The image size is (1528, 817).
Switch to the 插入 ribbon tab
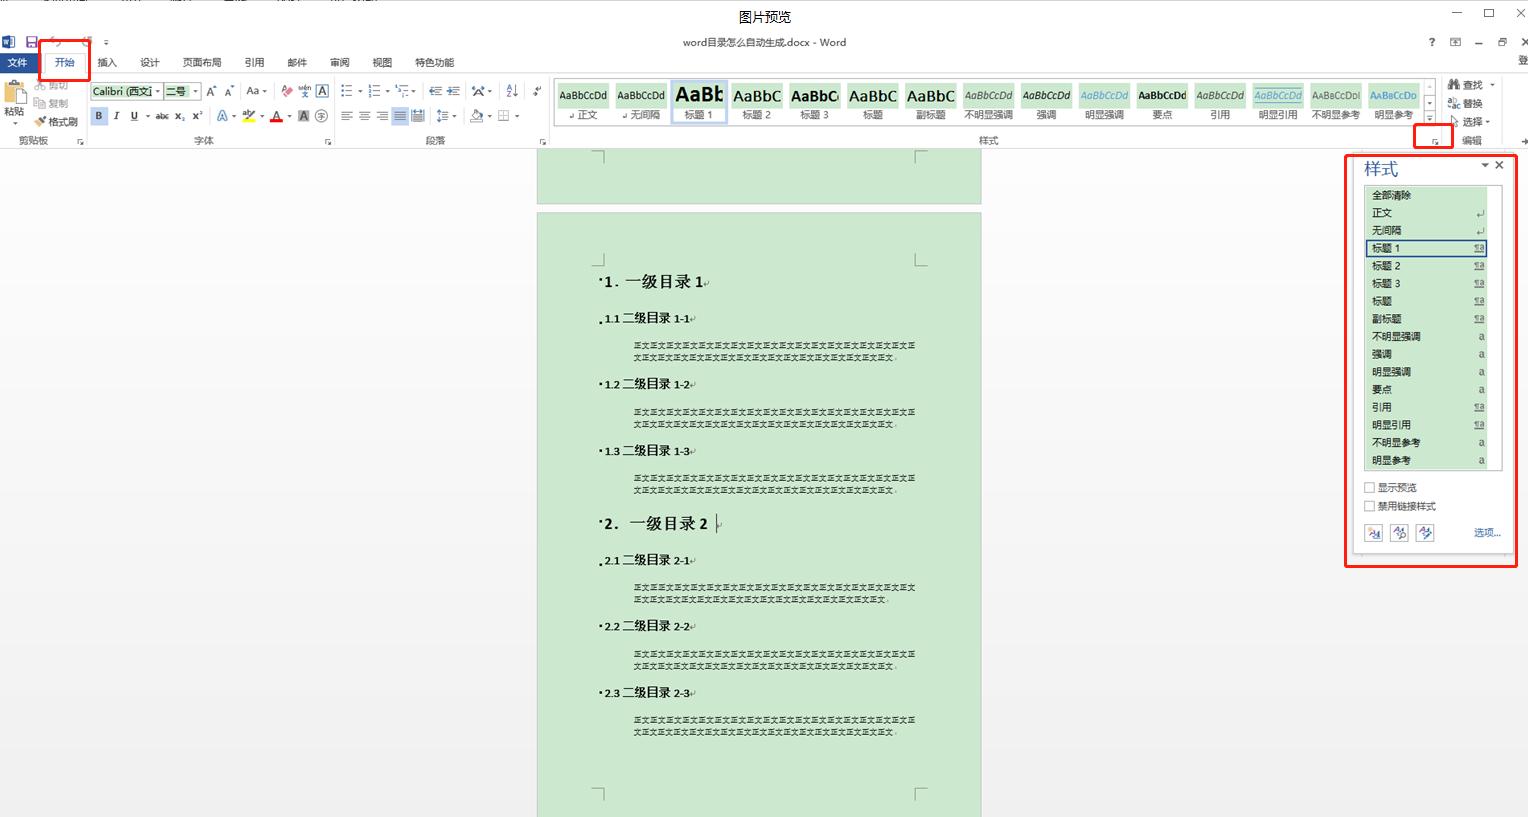(107, 62)
